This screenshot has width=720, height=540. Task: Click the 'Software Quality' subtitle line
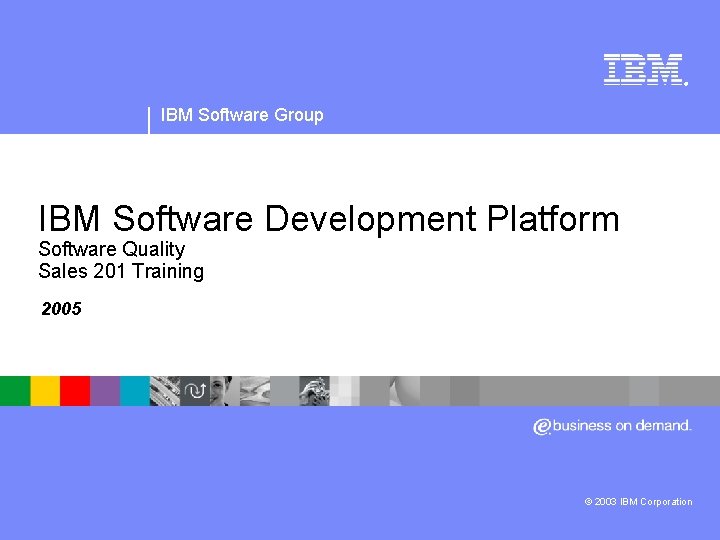[112, 249]
